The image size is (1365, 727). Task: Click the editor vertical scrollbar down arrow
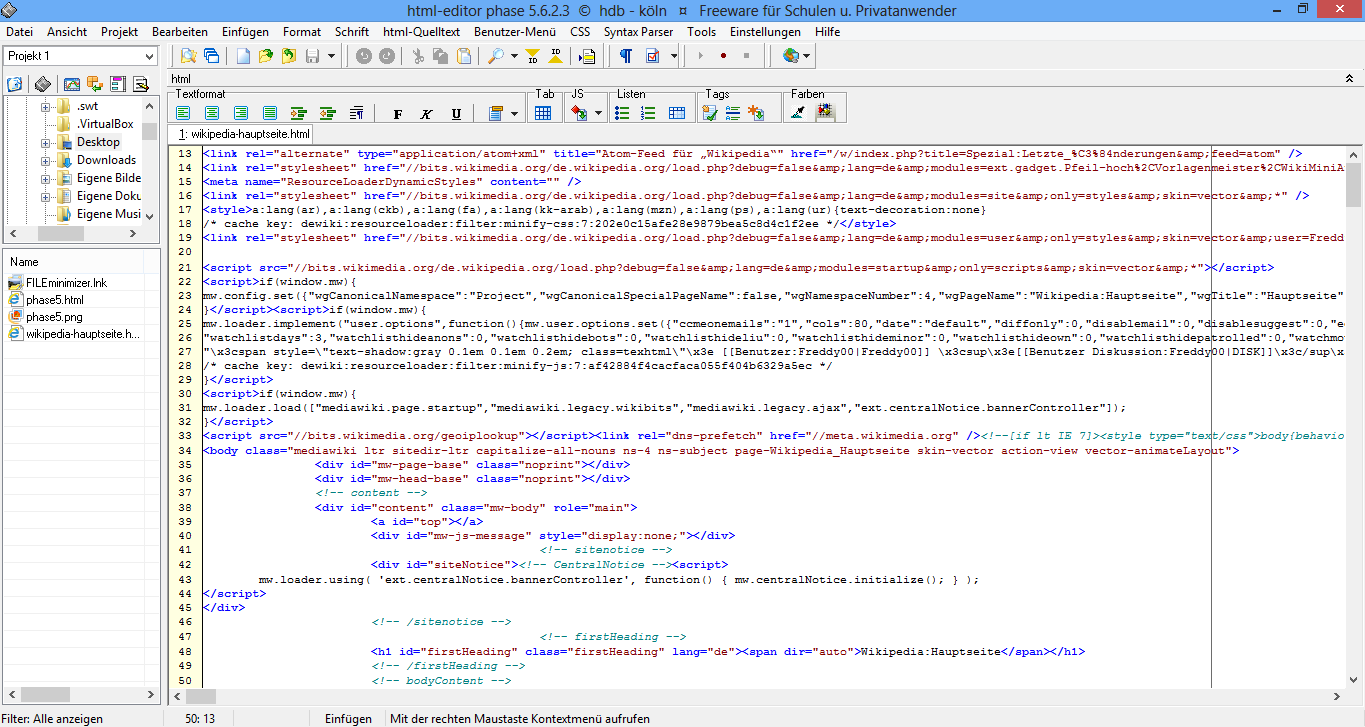coord(1353,678)
